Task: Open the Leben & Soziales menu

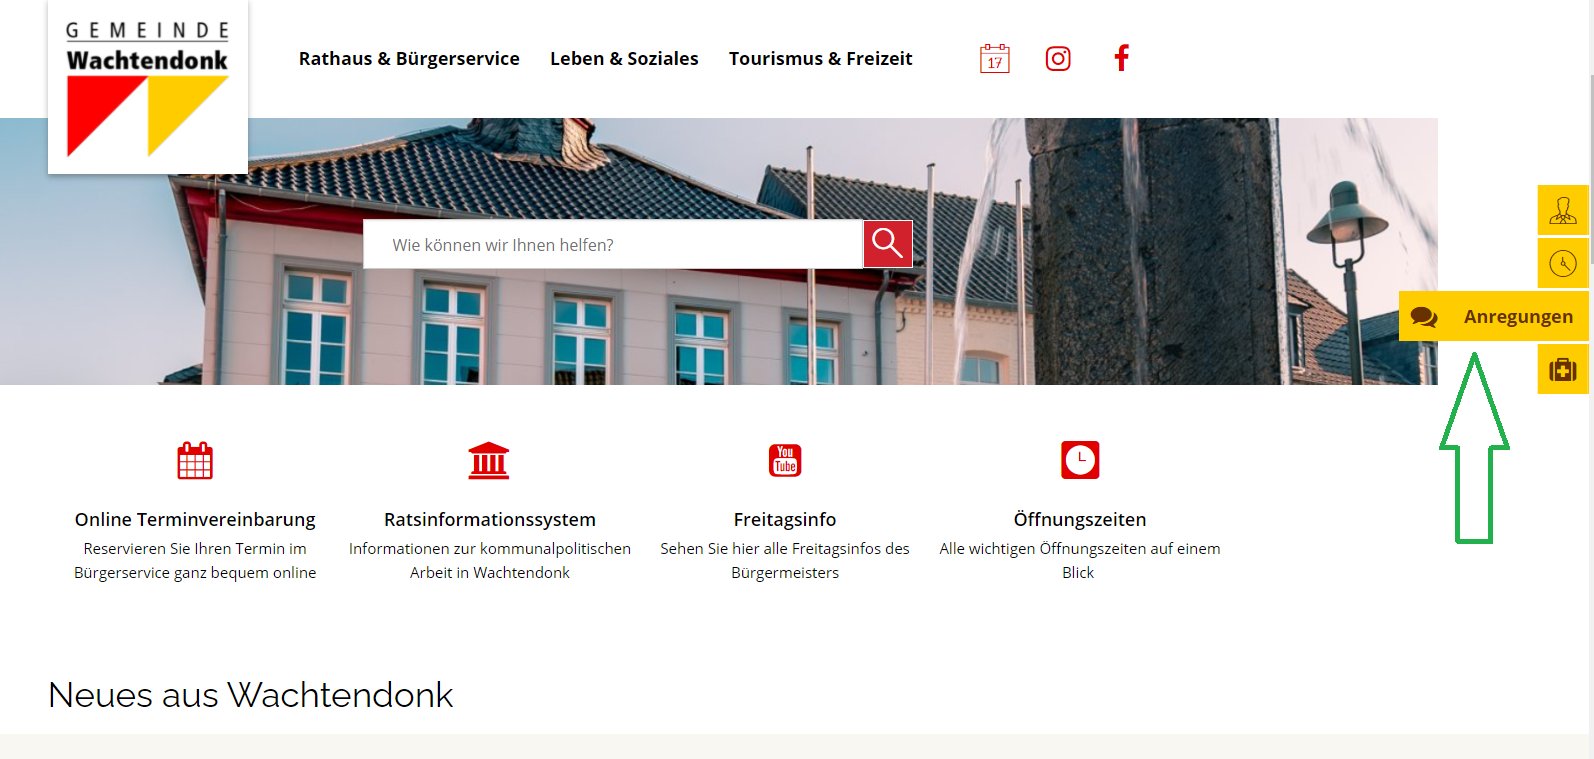Action: (x=624, y=58)
